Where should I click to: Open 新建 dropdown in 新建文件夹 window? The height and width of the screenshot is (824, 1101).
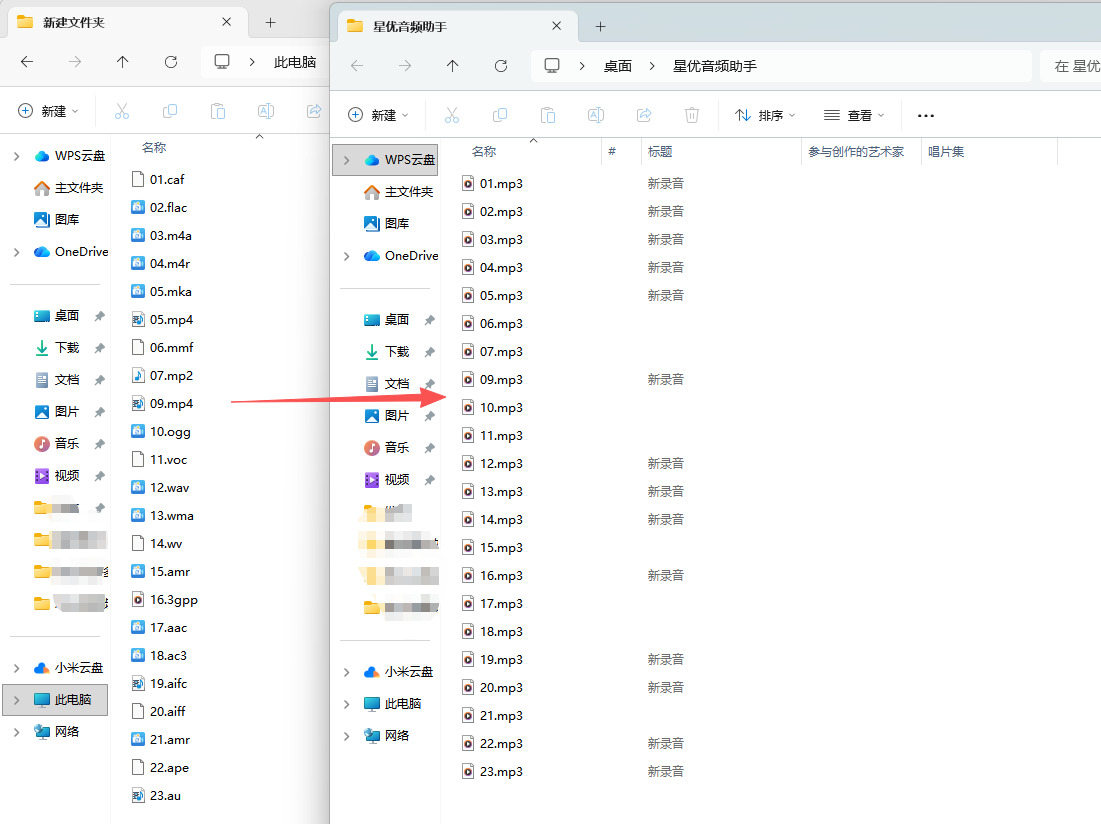[48, 111]
